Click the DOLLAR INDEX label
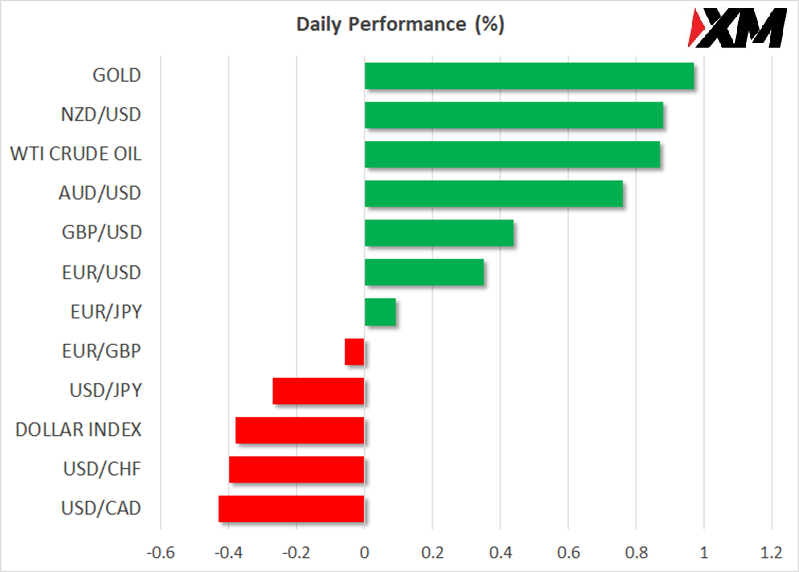 pos(79,430)
